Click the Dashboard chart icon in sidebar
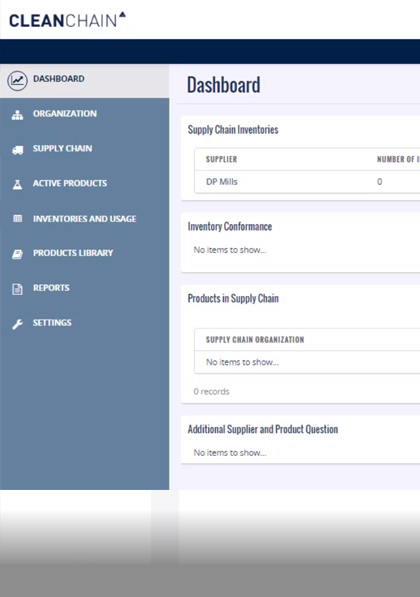Screen dimensions: 420x597 tap(17, 80)
